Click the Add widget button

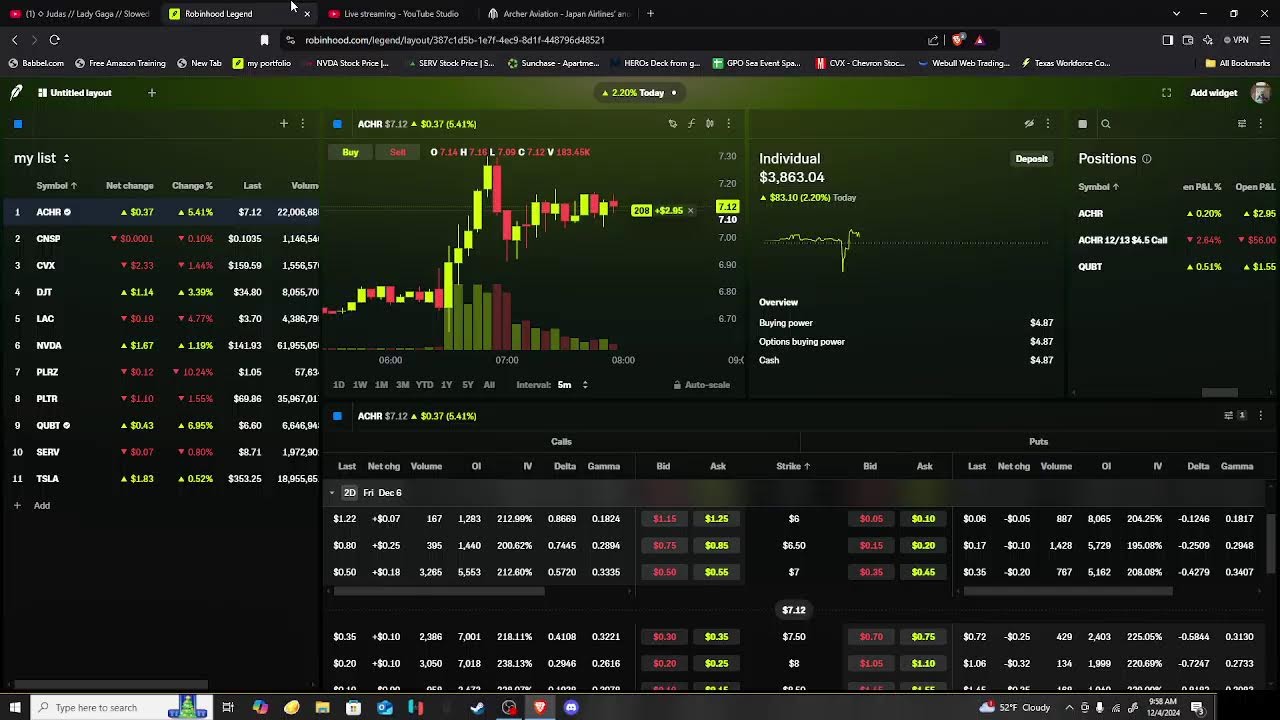coord(1214,93)
